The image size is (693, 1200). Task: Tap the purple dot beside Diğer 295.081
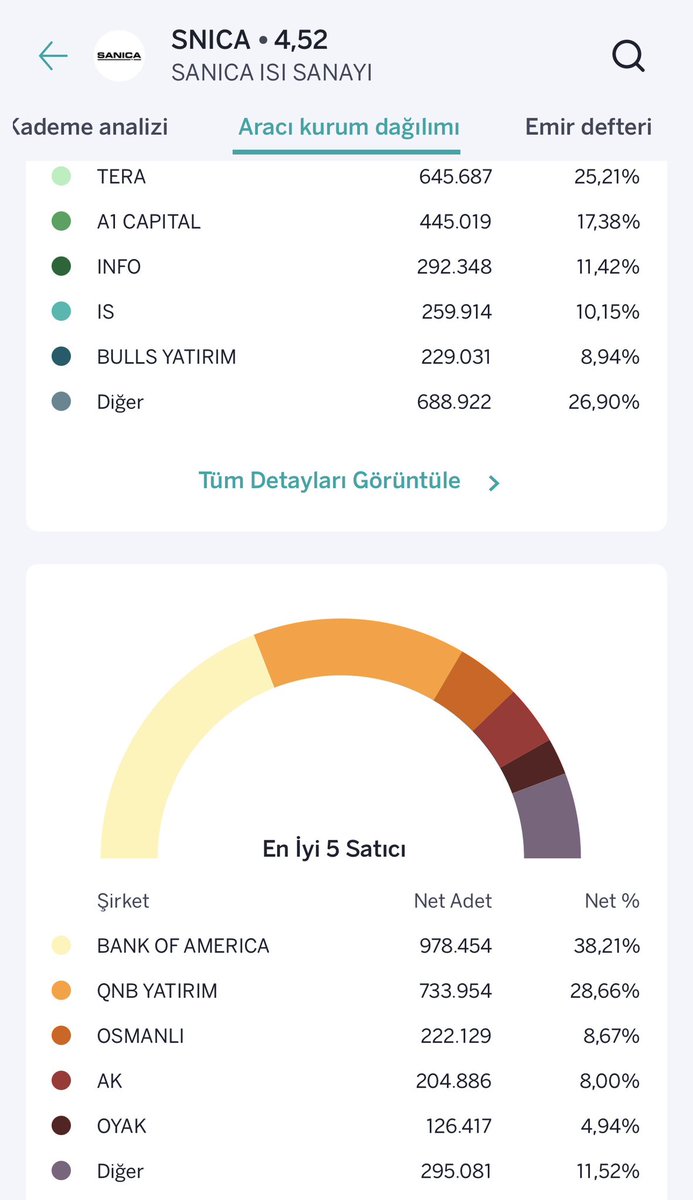pyautogui.click(x=61, y=1171)
